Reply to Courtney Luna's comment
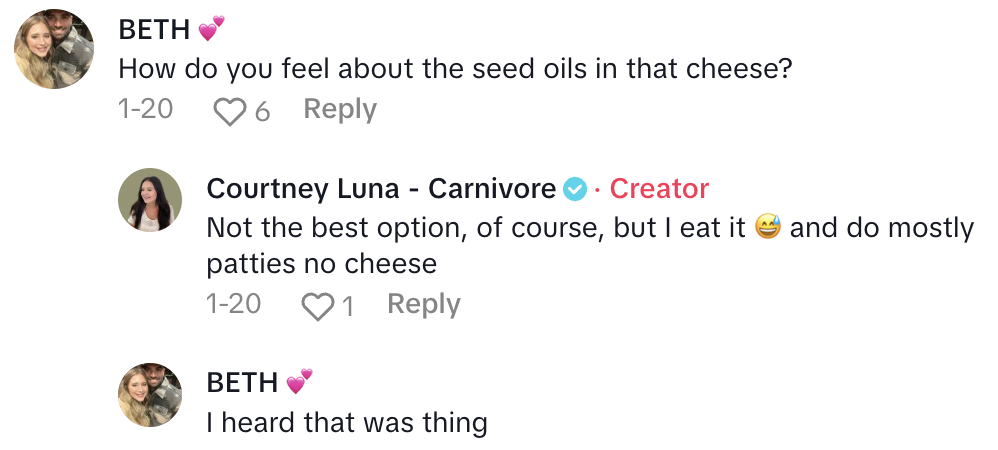This screenshot has width=998, height=450. [424, 305]
